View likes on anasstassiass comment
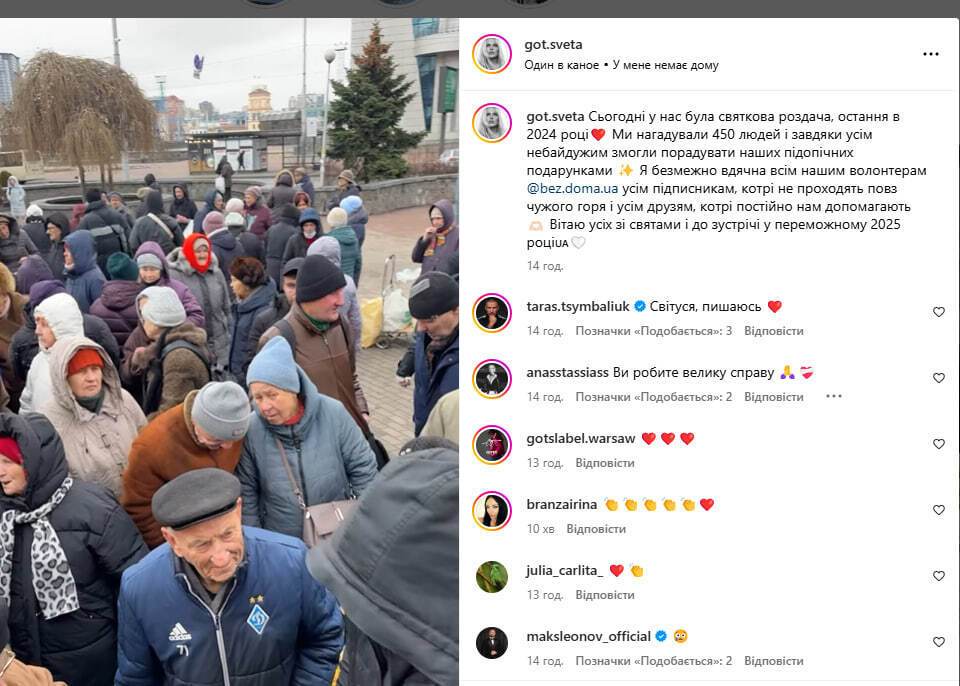 coord(653,397)
